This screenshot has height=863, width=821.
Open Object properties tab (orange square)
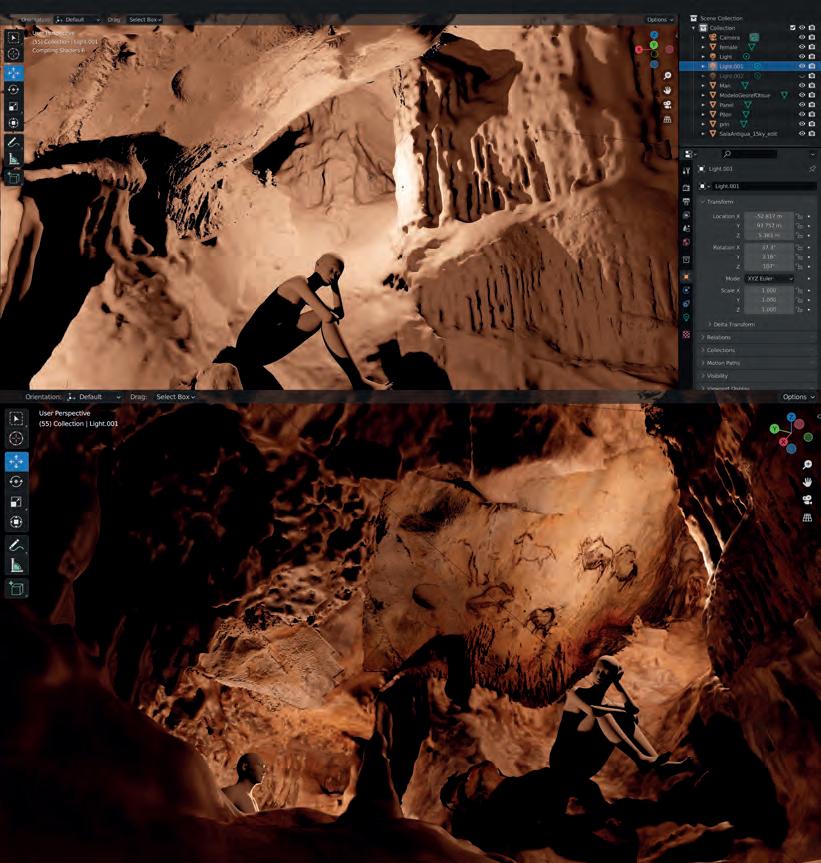pyautogui.click(x=686, y=277)
